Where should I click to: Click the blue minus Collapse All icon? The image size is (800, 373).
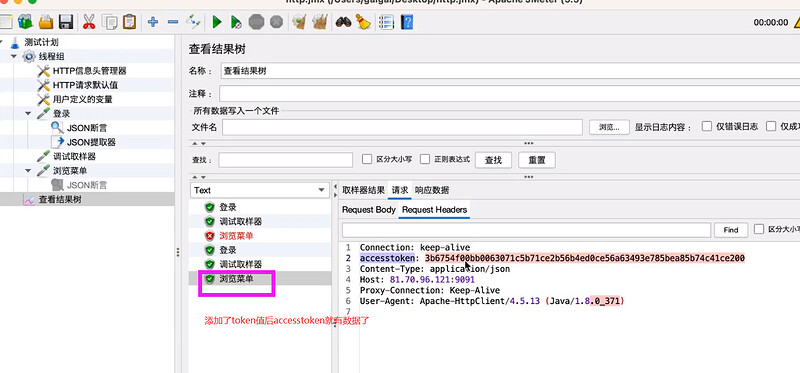click(x=173, y=21)
